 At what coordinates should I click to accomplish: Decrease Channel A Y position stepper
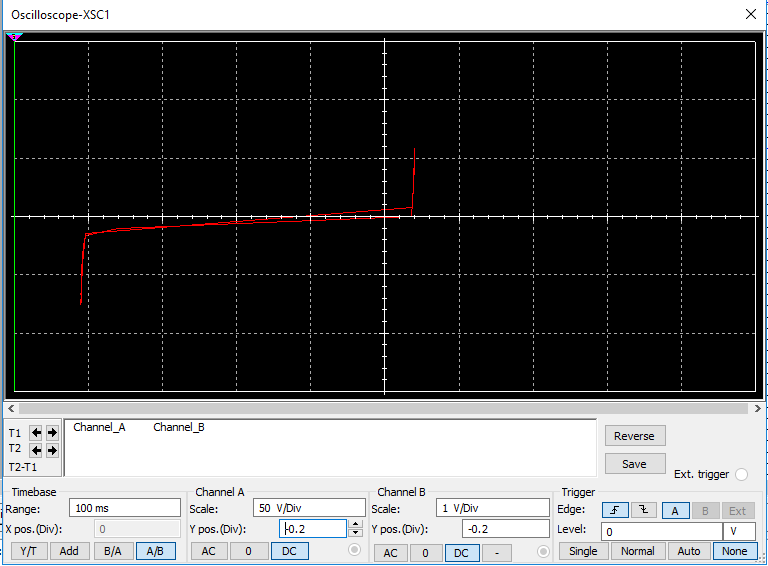tap(355, 533)
